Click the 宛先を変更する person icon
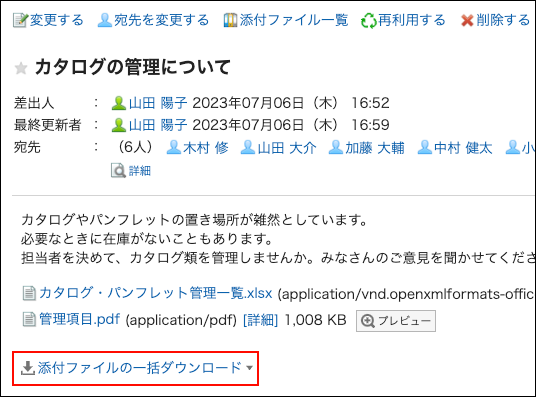Screen dimensions: 536x397 point(105,20)
